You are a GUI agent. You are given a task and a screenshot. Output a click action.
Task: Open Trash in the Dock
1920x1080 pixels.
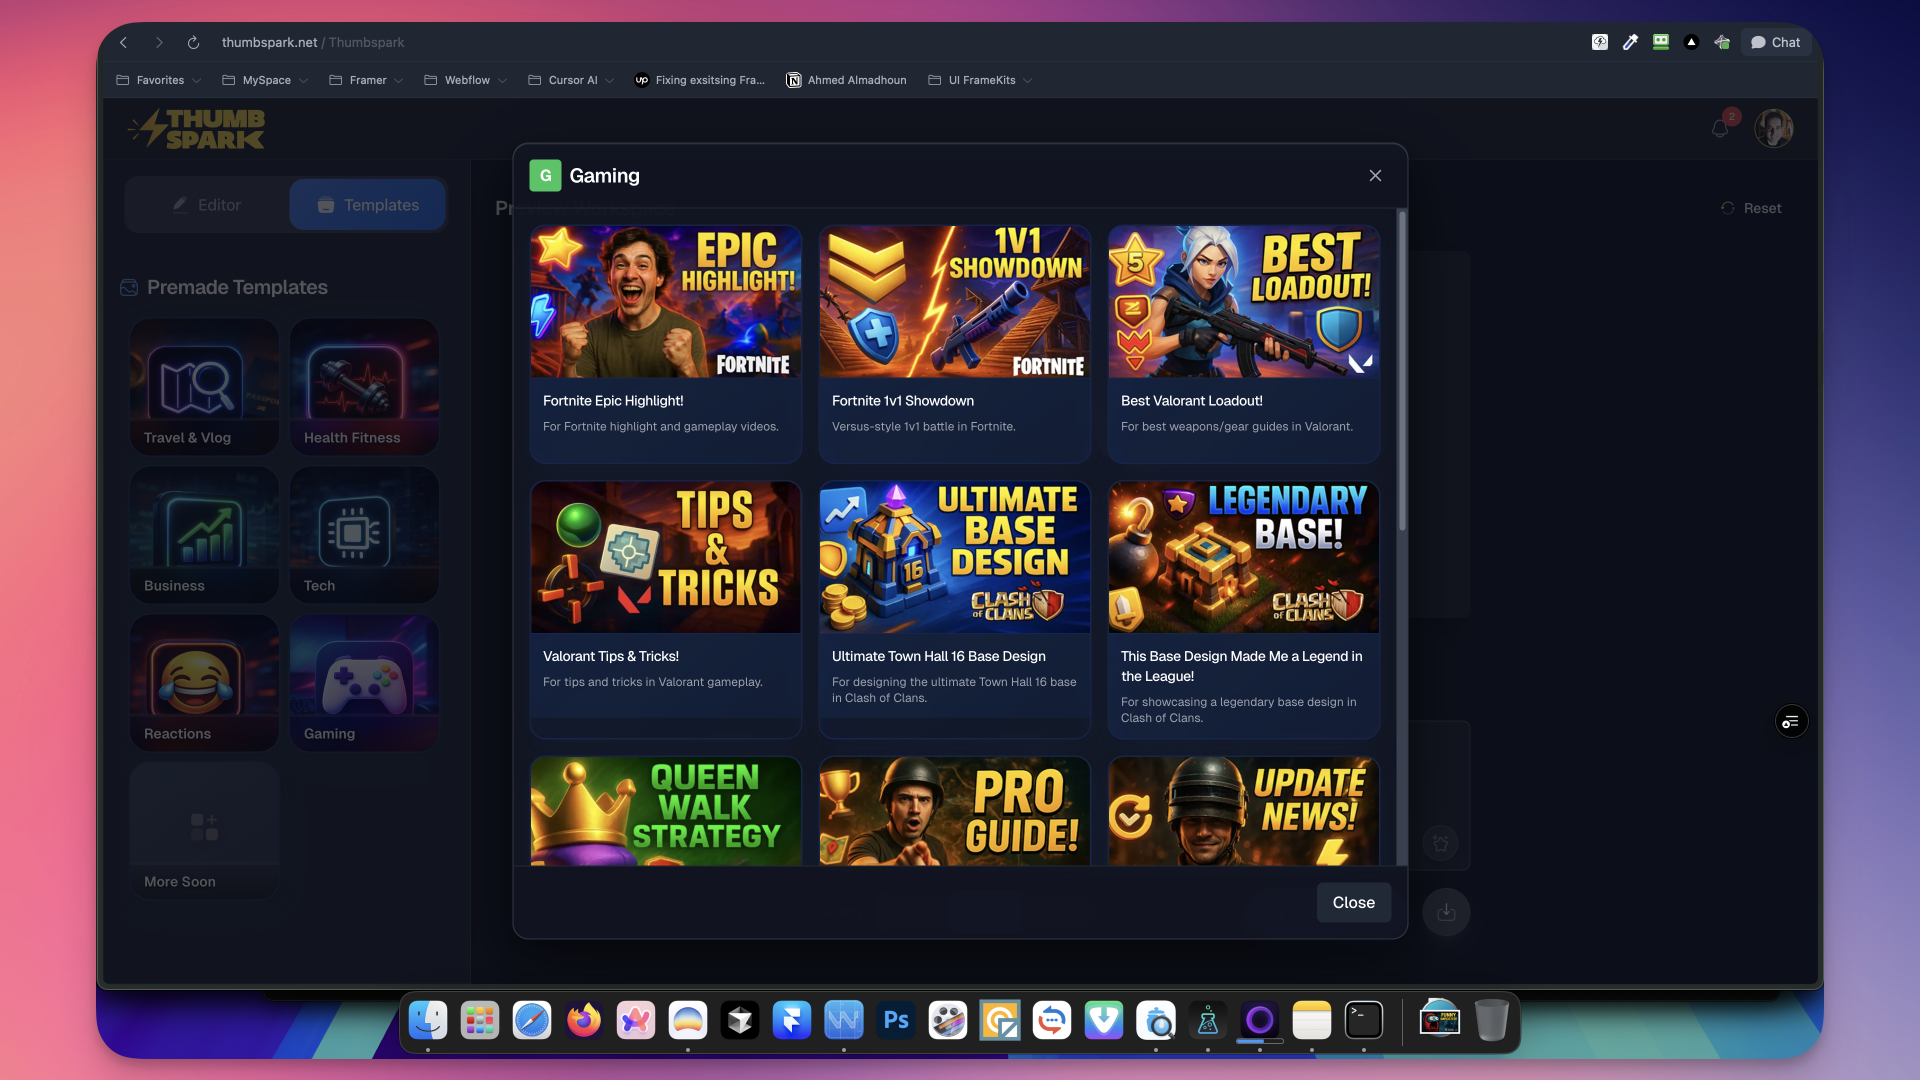[x=1491, y=1021]
